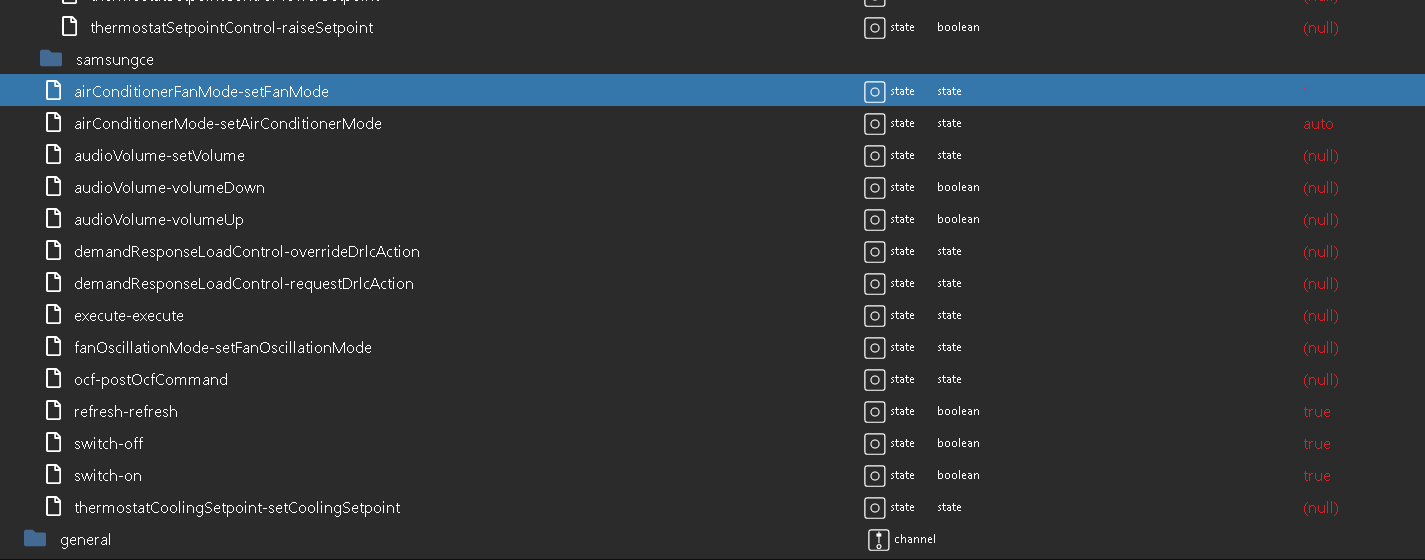This screenshot has width=1425, height=560.
Task: Click file icon of airConditionerFanMode-setFanMode
Action: pyautogui.click(x=54, y=91)
